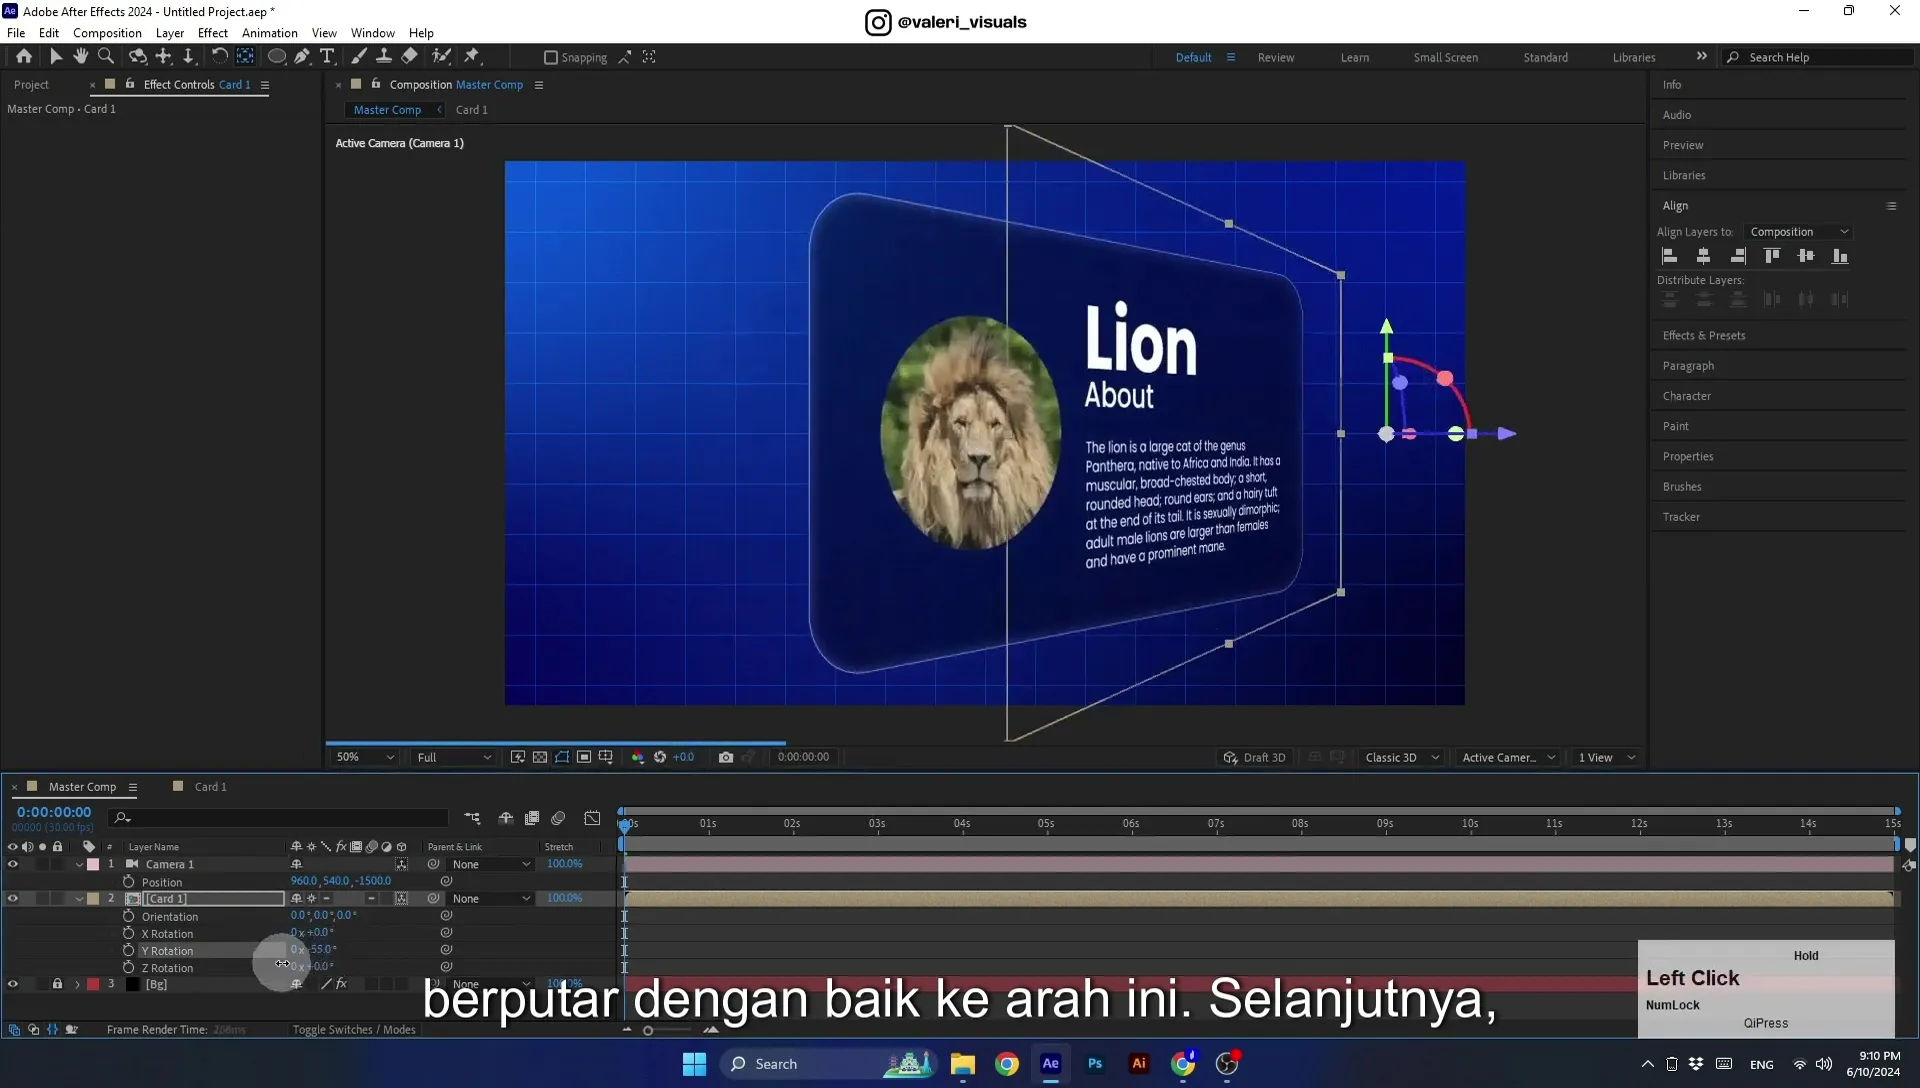Open Align Layers to Composition dropdown
Viewport: 1920px width, 1088px height.
[x=1798, y=232]
